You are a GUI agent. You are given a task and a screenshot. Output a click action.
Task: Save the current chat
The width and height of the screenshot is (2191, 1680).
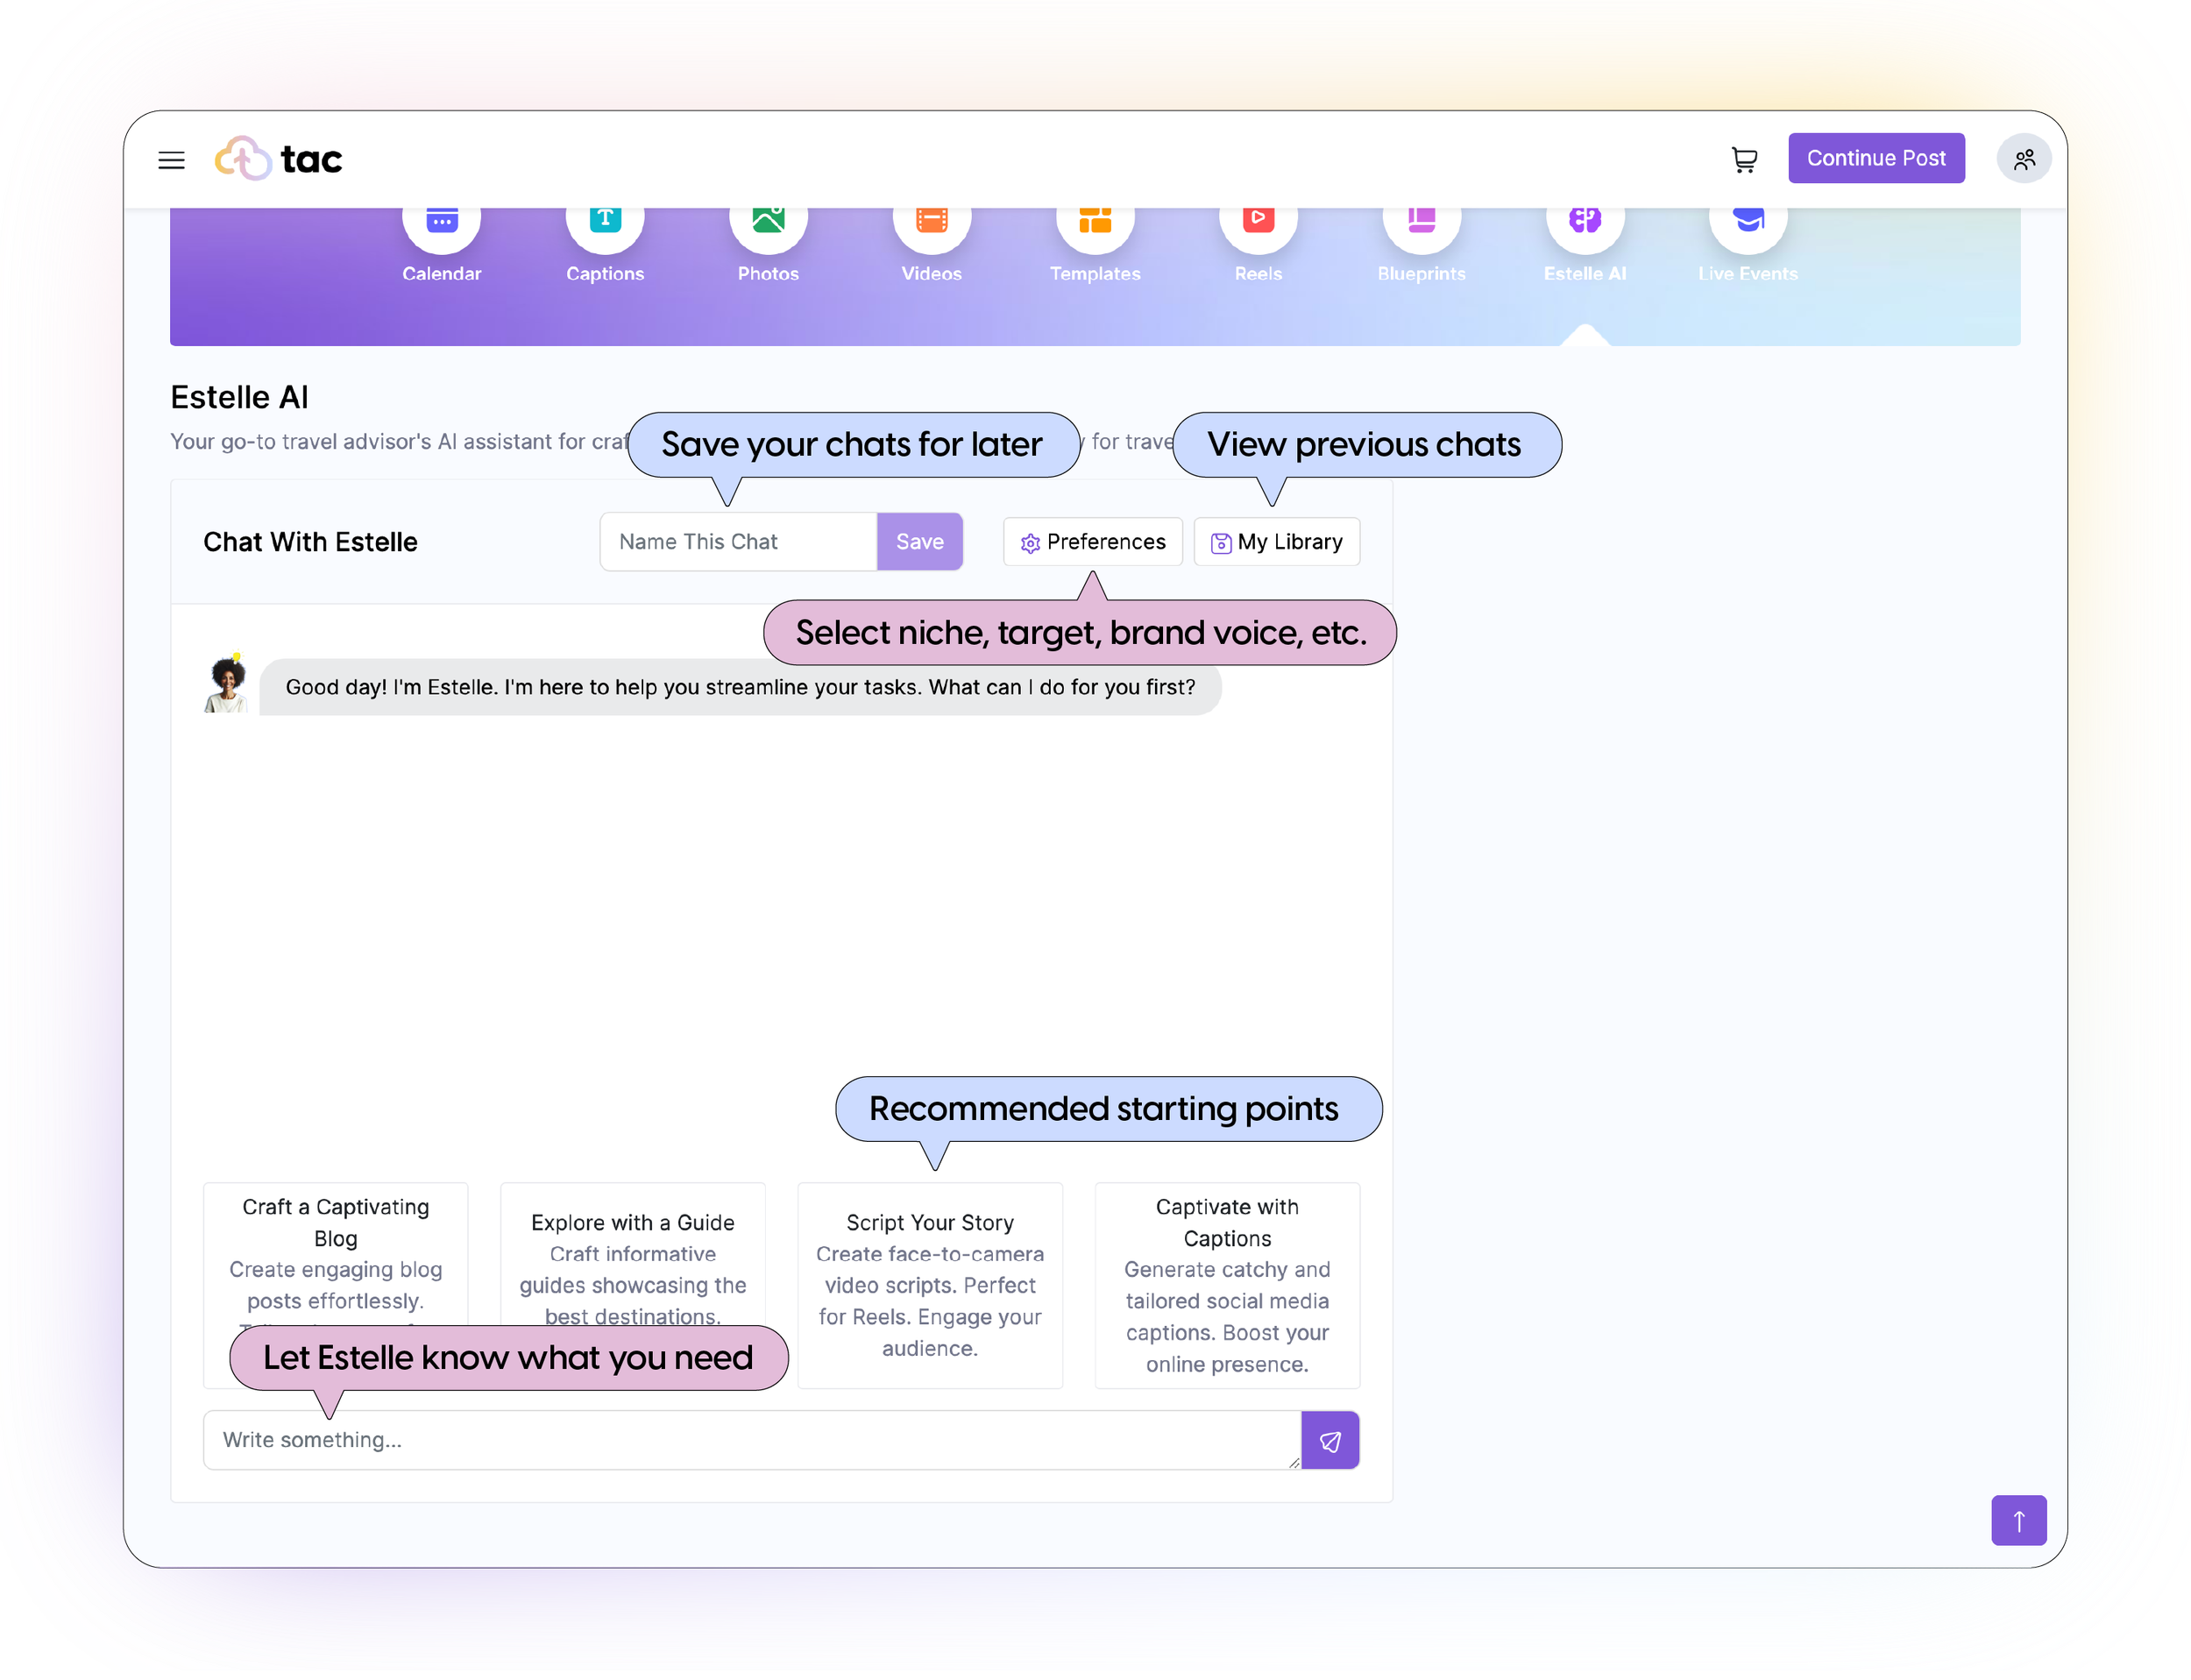(919, 542)
